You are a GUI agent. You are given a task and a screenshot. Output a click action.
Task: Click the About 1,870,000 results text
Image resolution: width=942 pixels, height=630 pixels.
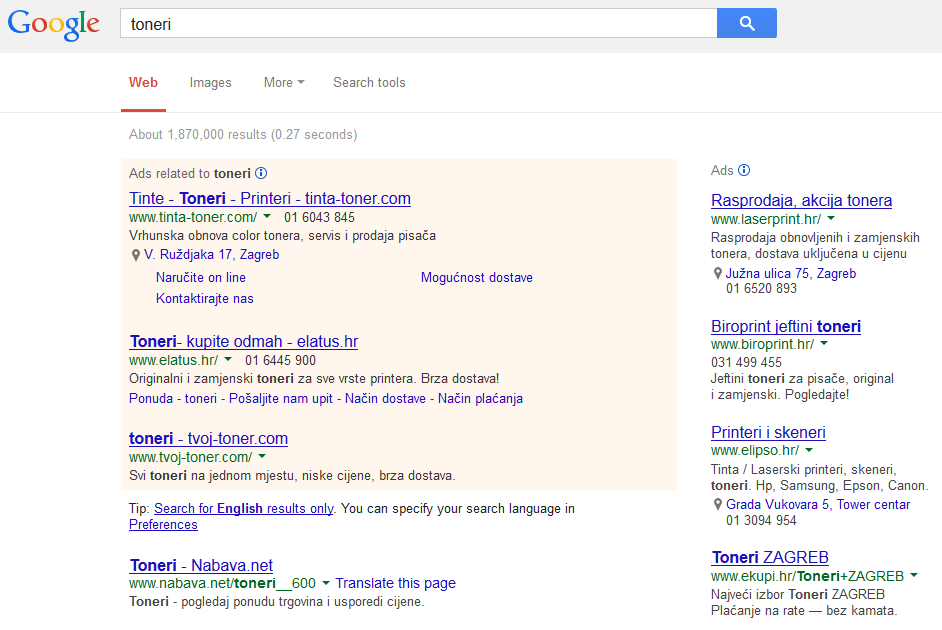[x=243, y=135]
